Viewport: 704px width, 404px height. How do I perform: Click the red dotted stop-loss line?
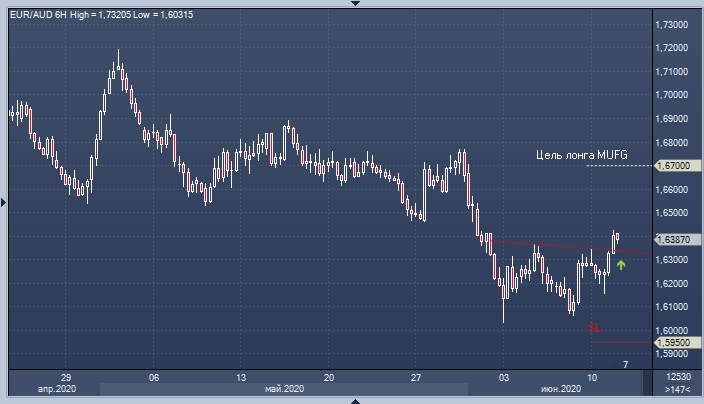coord(620,343)
